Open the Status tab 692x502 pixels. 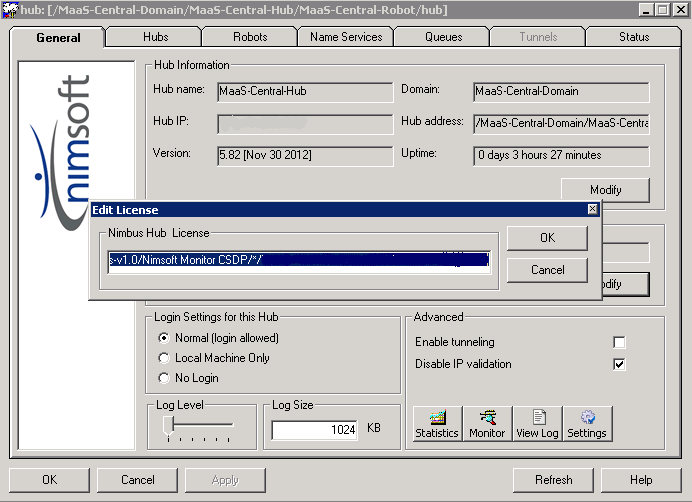tap(634, 37)
